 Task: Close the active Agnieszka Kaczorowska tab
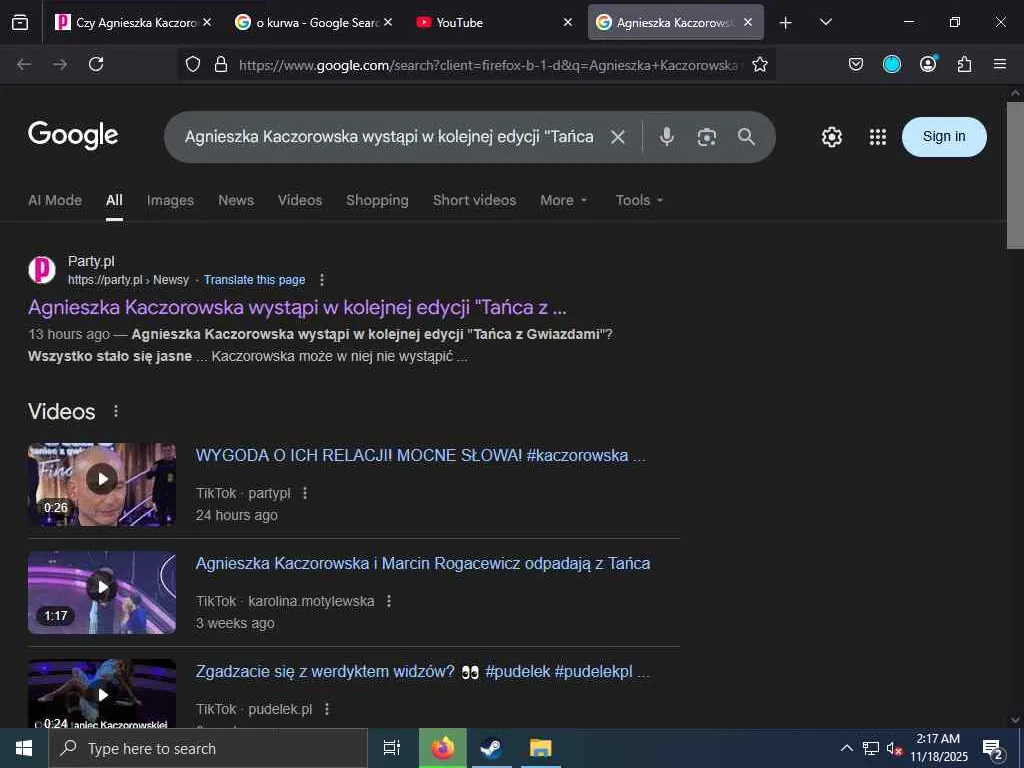point(748,22)
